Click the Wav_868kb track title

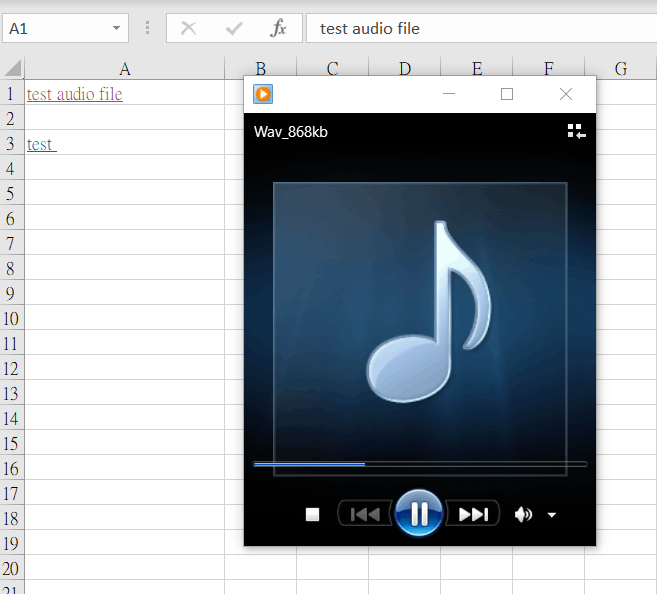[x=291, y=132]
